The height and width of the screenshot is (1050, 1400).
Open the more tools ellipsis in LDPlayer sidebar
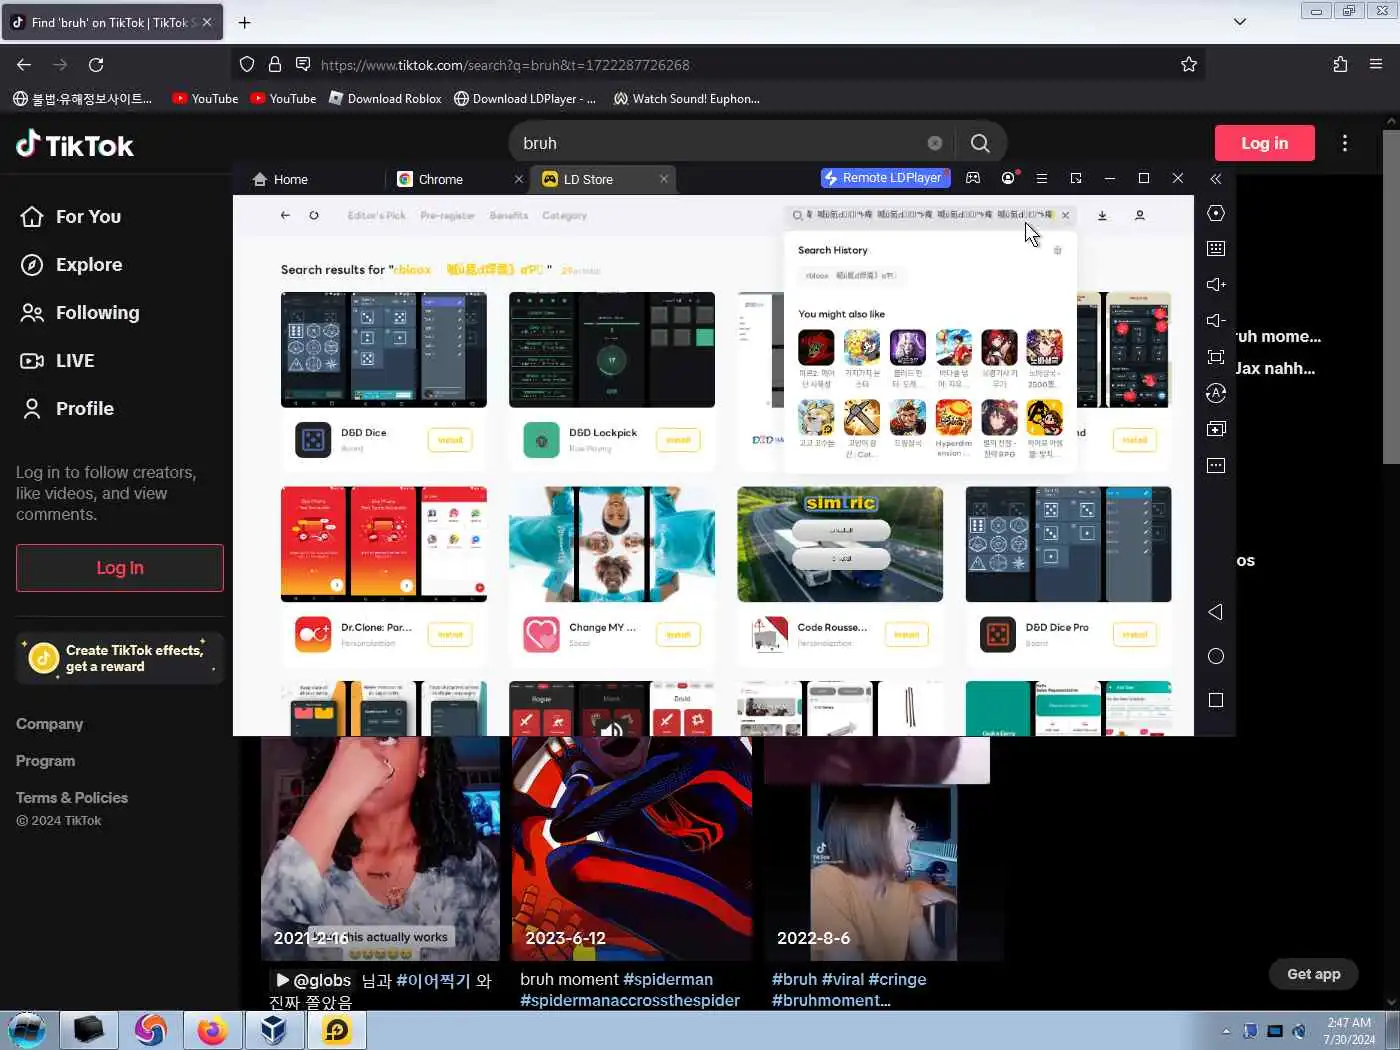pos(1216,465)
